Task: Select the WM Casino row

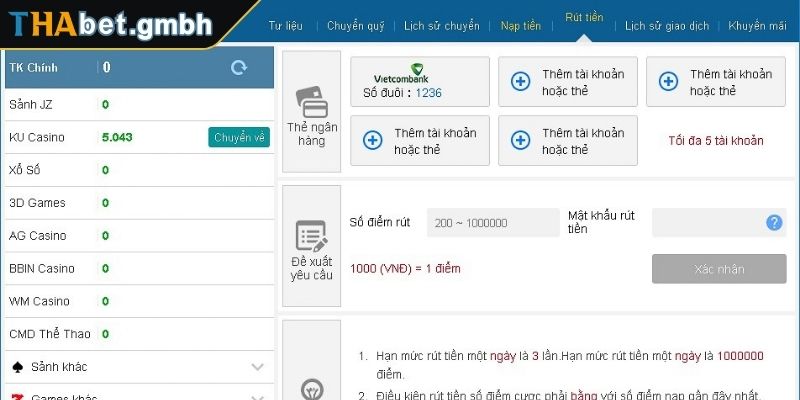Action: (x=139, y=301)
